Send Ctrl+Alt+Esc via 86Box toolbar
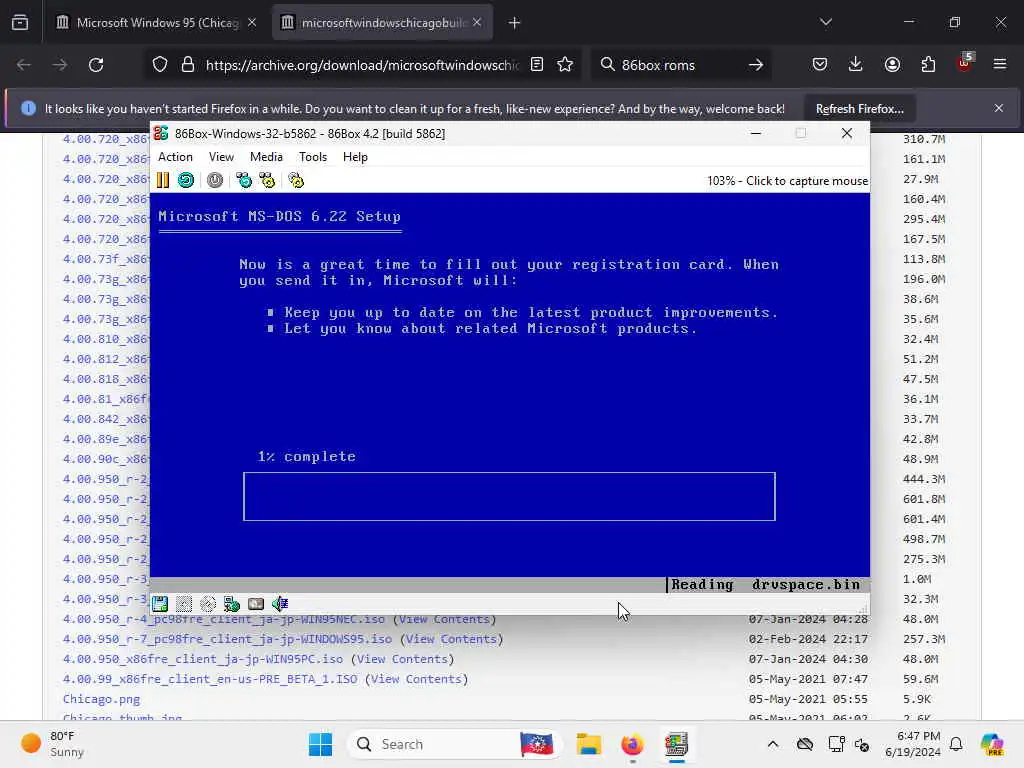Screen dimensions: 1024x768 point(267,180)
